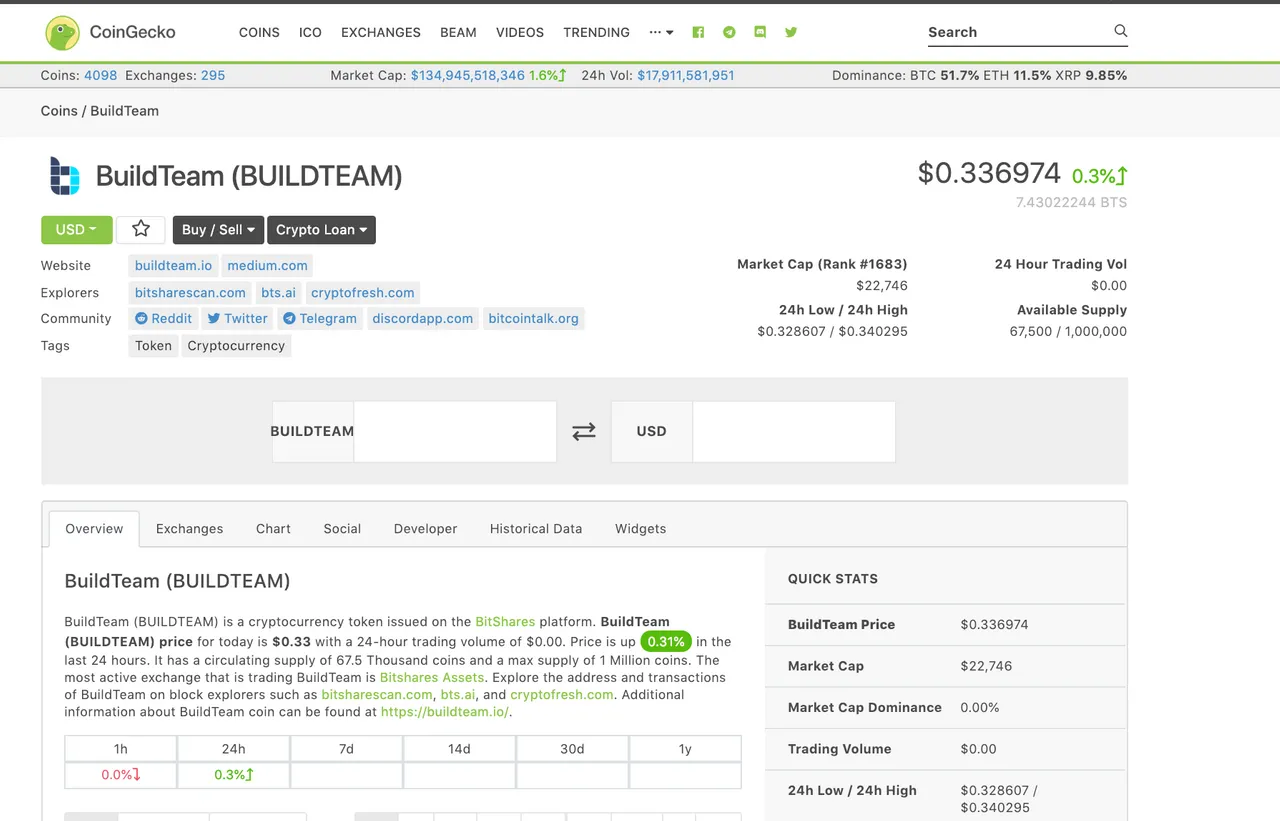This screenshot has height=821, width=1280.
Task: Swap currencies with the arrows icon
Action: [x=584, y=431]
